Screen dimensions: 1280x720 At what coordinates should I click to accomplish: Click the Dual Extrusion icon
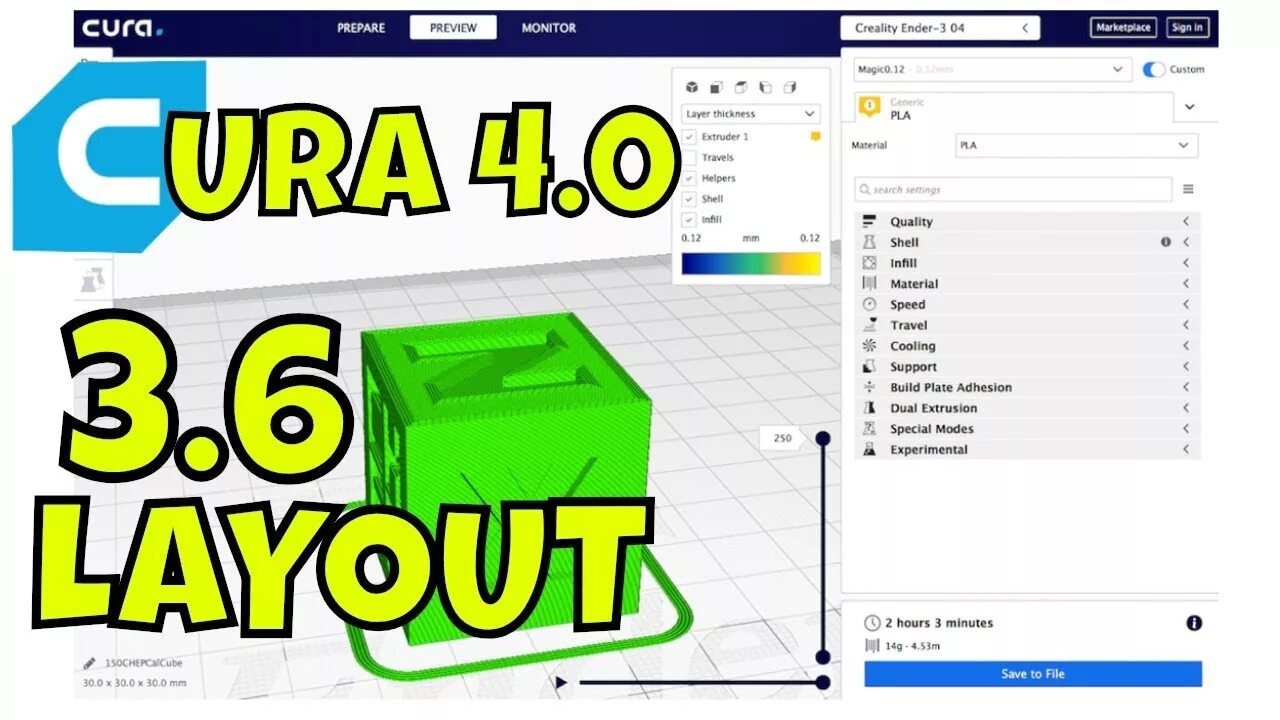coord(869,408)
